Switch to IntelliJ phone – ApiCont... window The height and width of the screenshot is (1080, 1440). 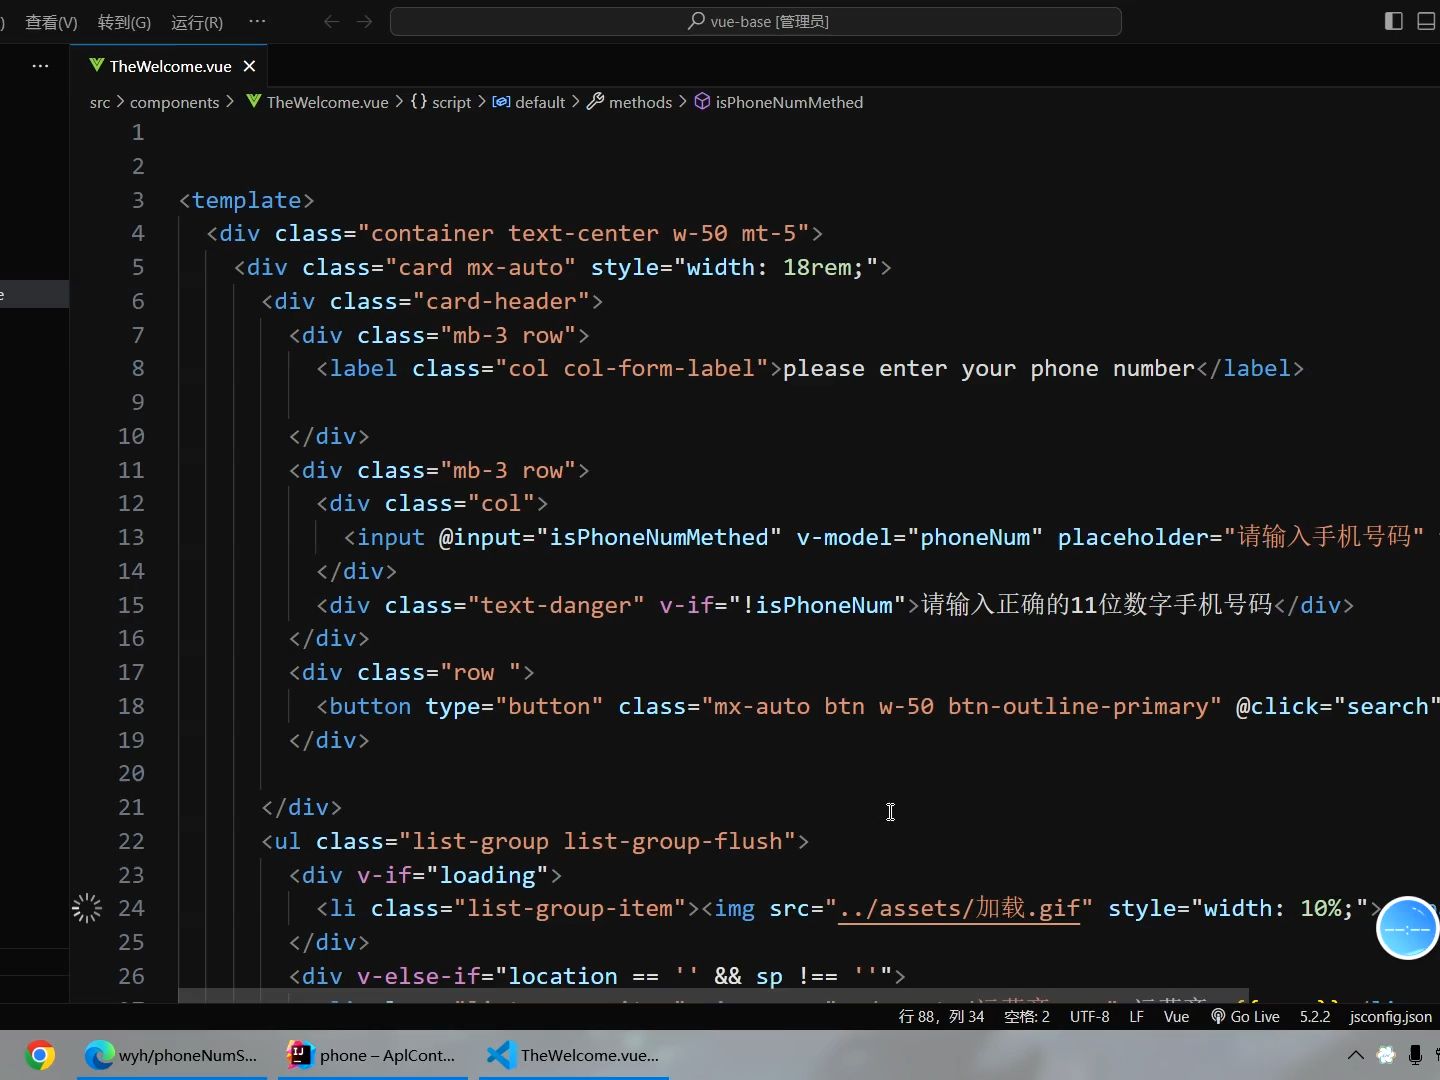372,1055
